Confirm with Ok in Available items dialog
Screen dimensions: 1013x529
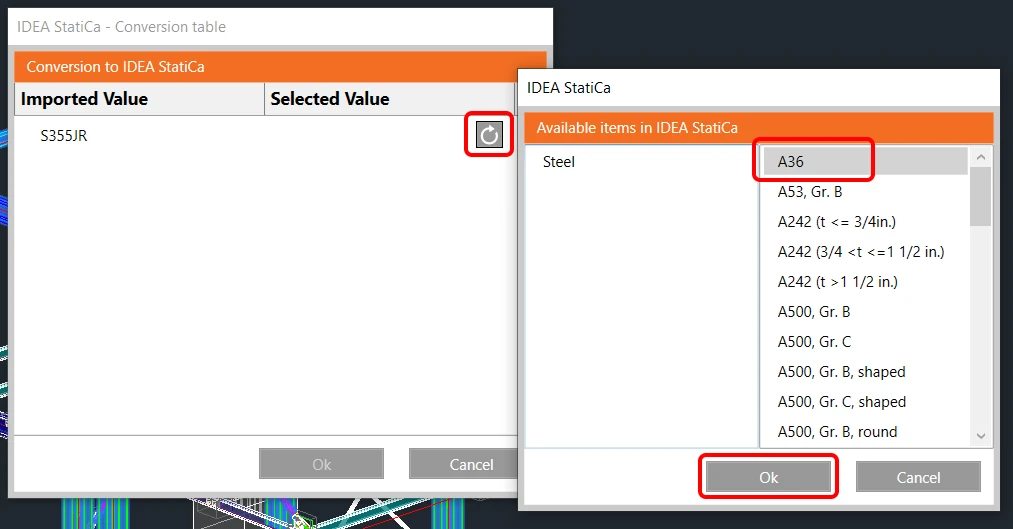click(768, 477)
